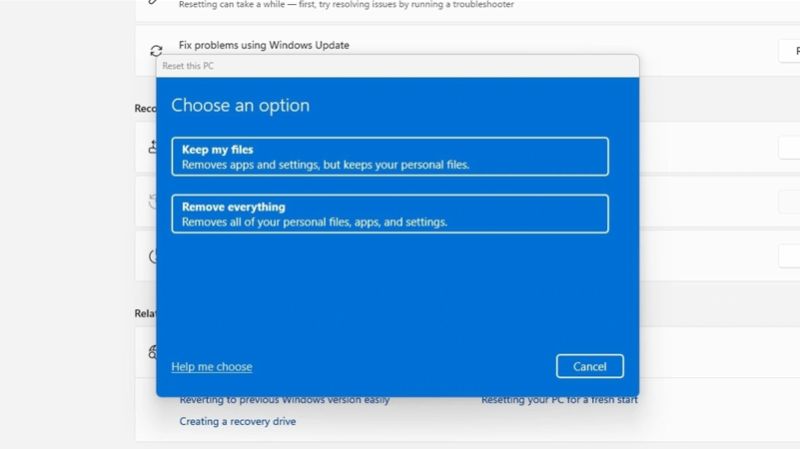Click Fix problems using Windows Update icon
800x449 pixels.
click(156, 51)
